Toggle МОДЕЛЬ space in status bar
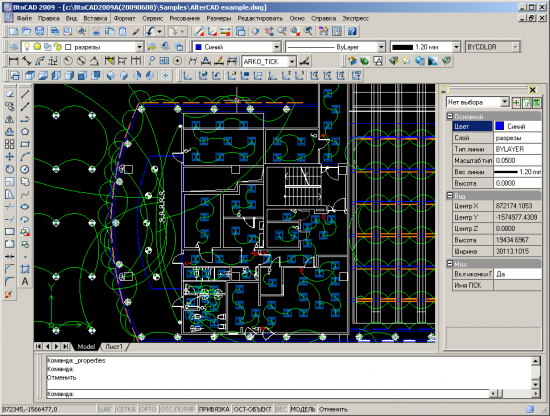This screenshot has width=550, height=416. click(x=303, y=409)
